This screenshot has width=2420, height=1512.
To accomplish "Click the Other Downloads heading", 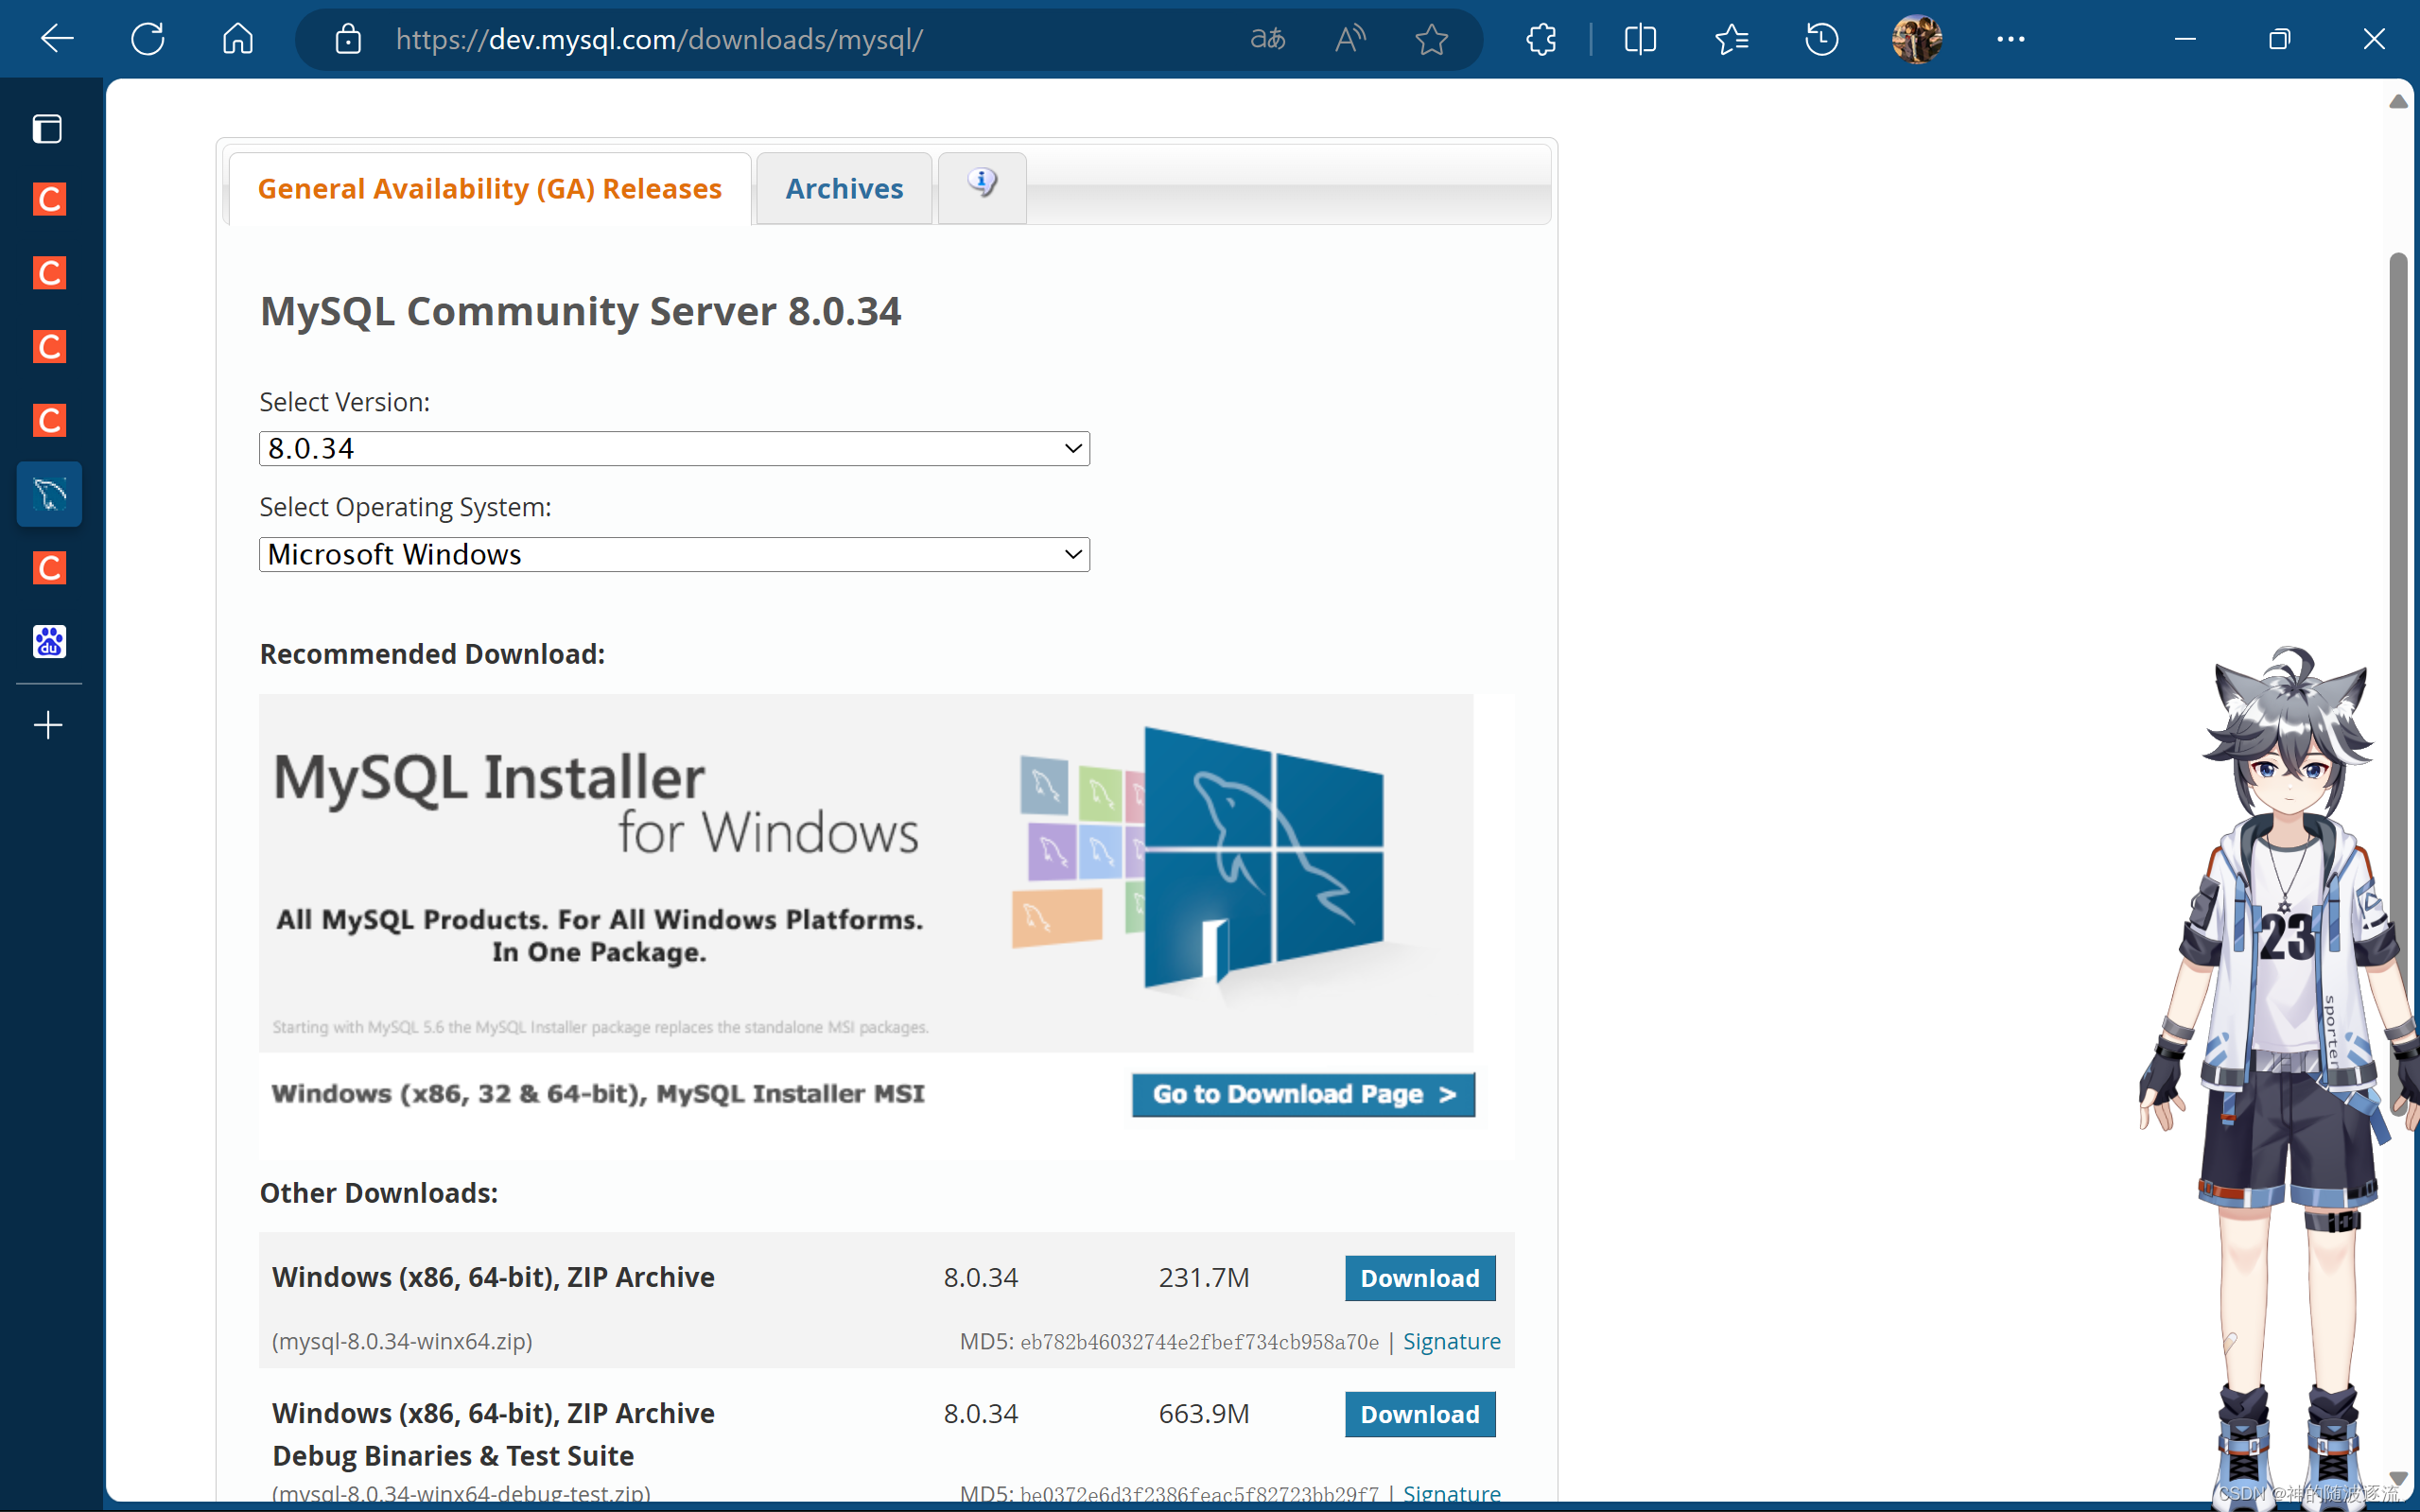I will pyautogui.click(x=379, y=1193).
